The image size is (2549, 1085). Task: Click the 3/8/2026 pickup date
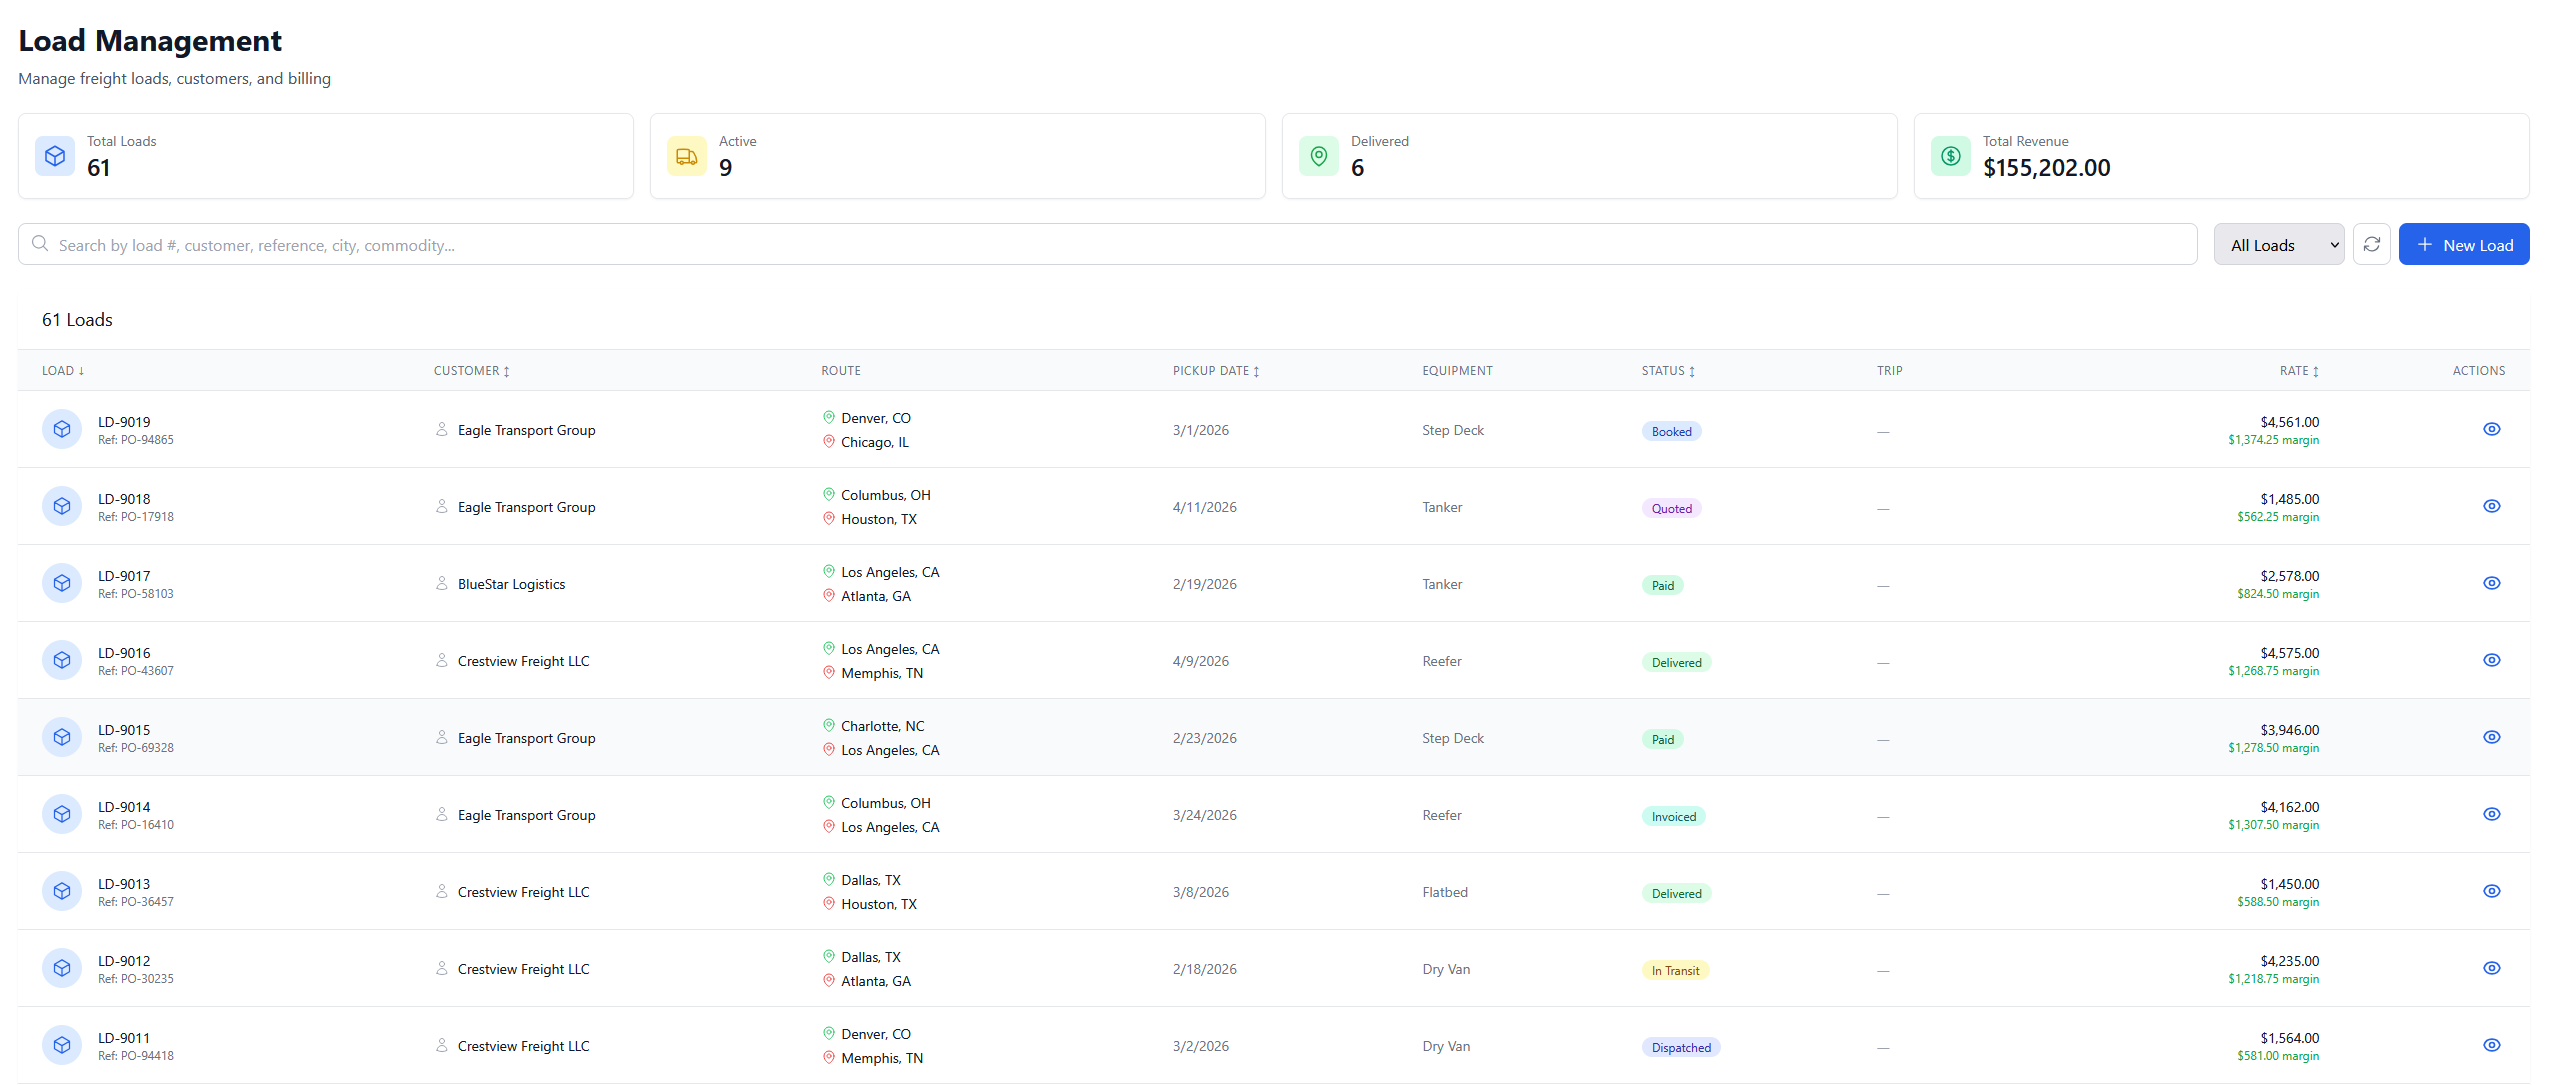1201,892
